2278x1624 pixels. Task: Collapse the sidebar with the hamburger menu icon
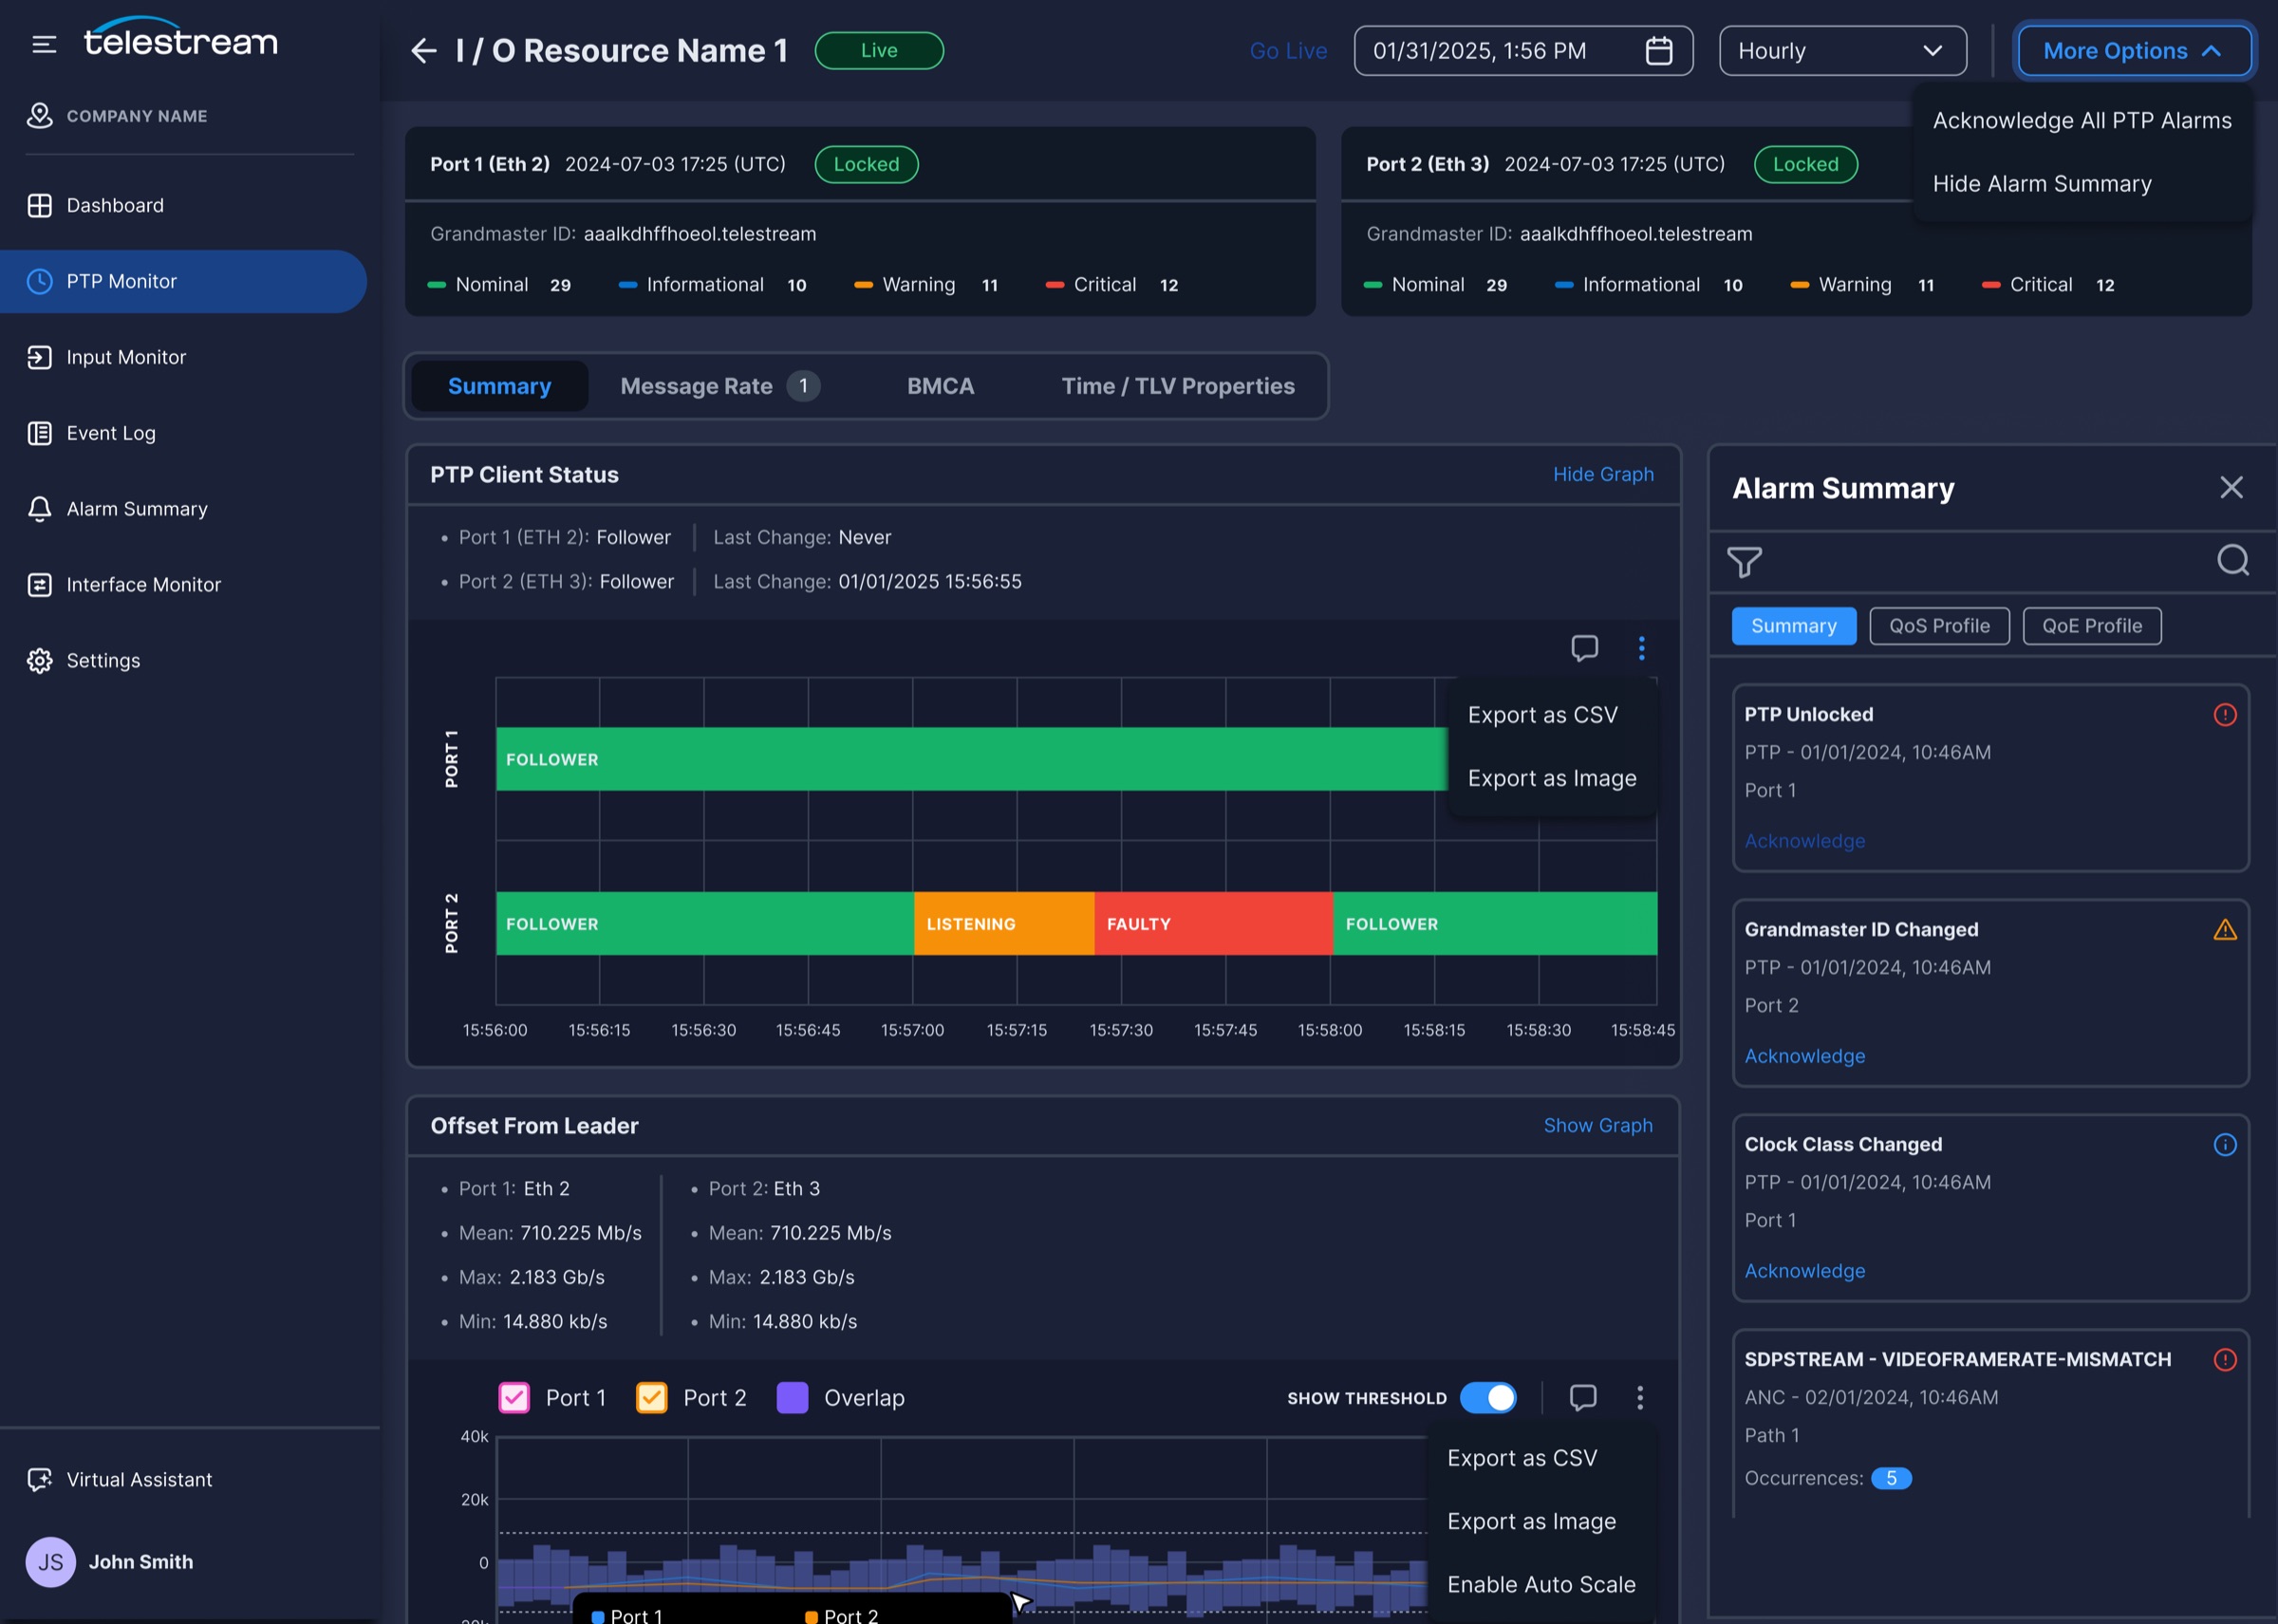(44, 44)
